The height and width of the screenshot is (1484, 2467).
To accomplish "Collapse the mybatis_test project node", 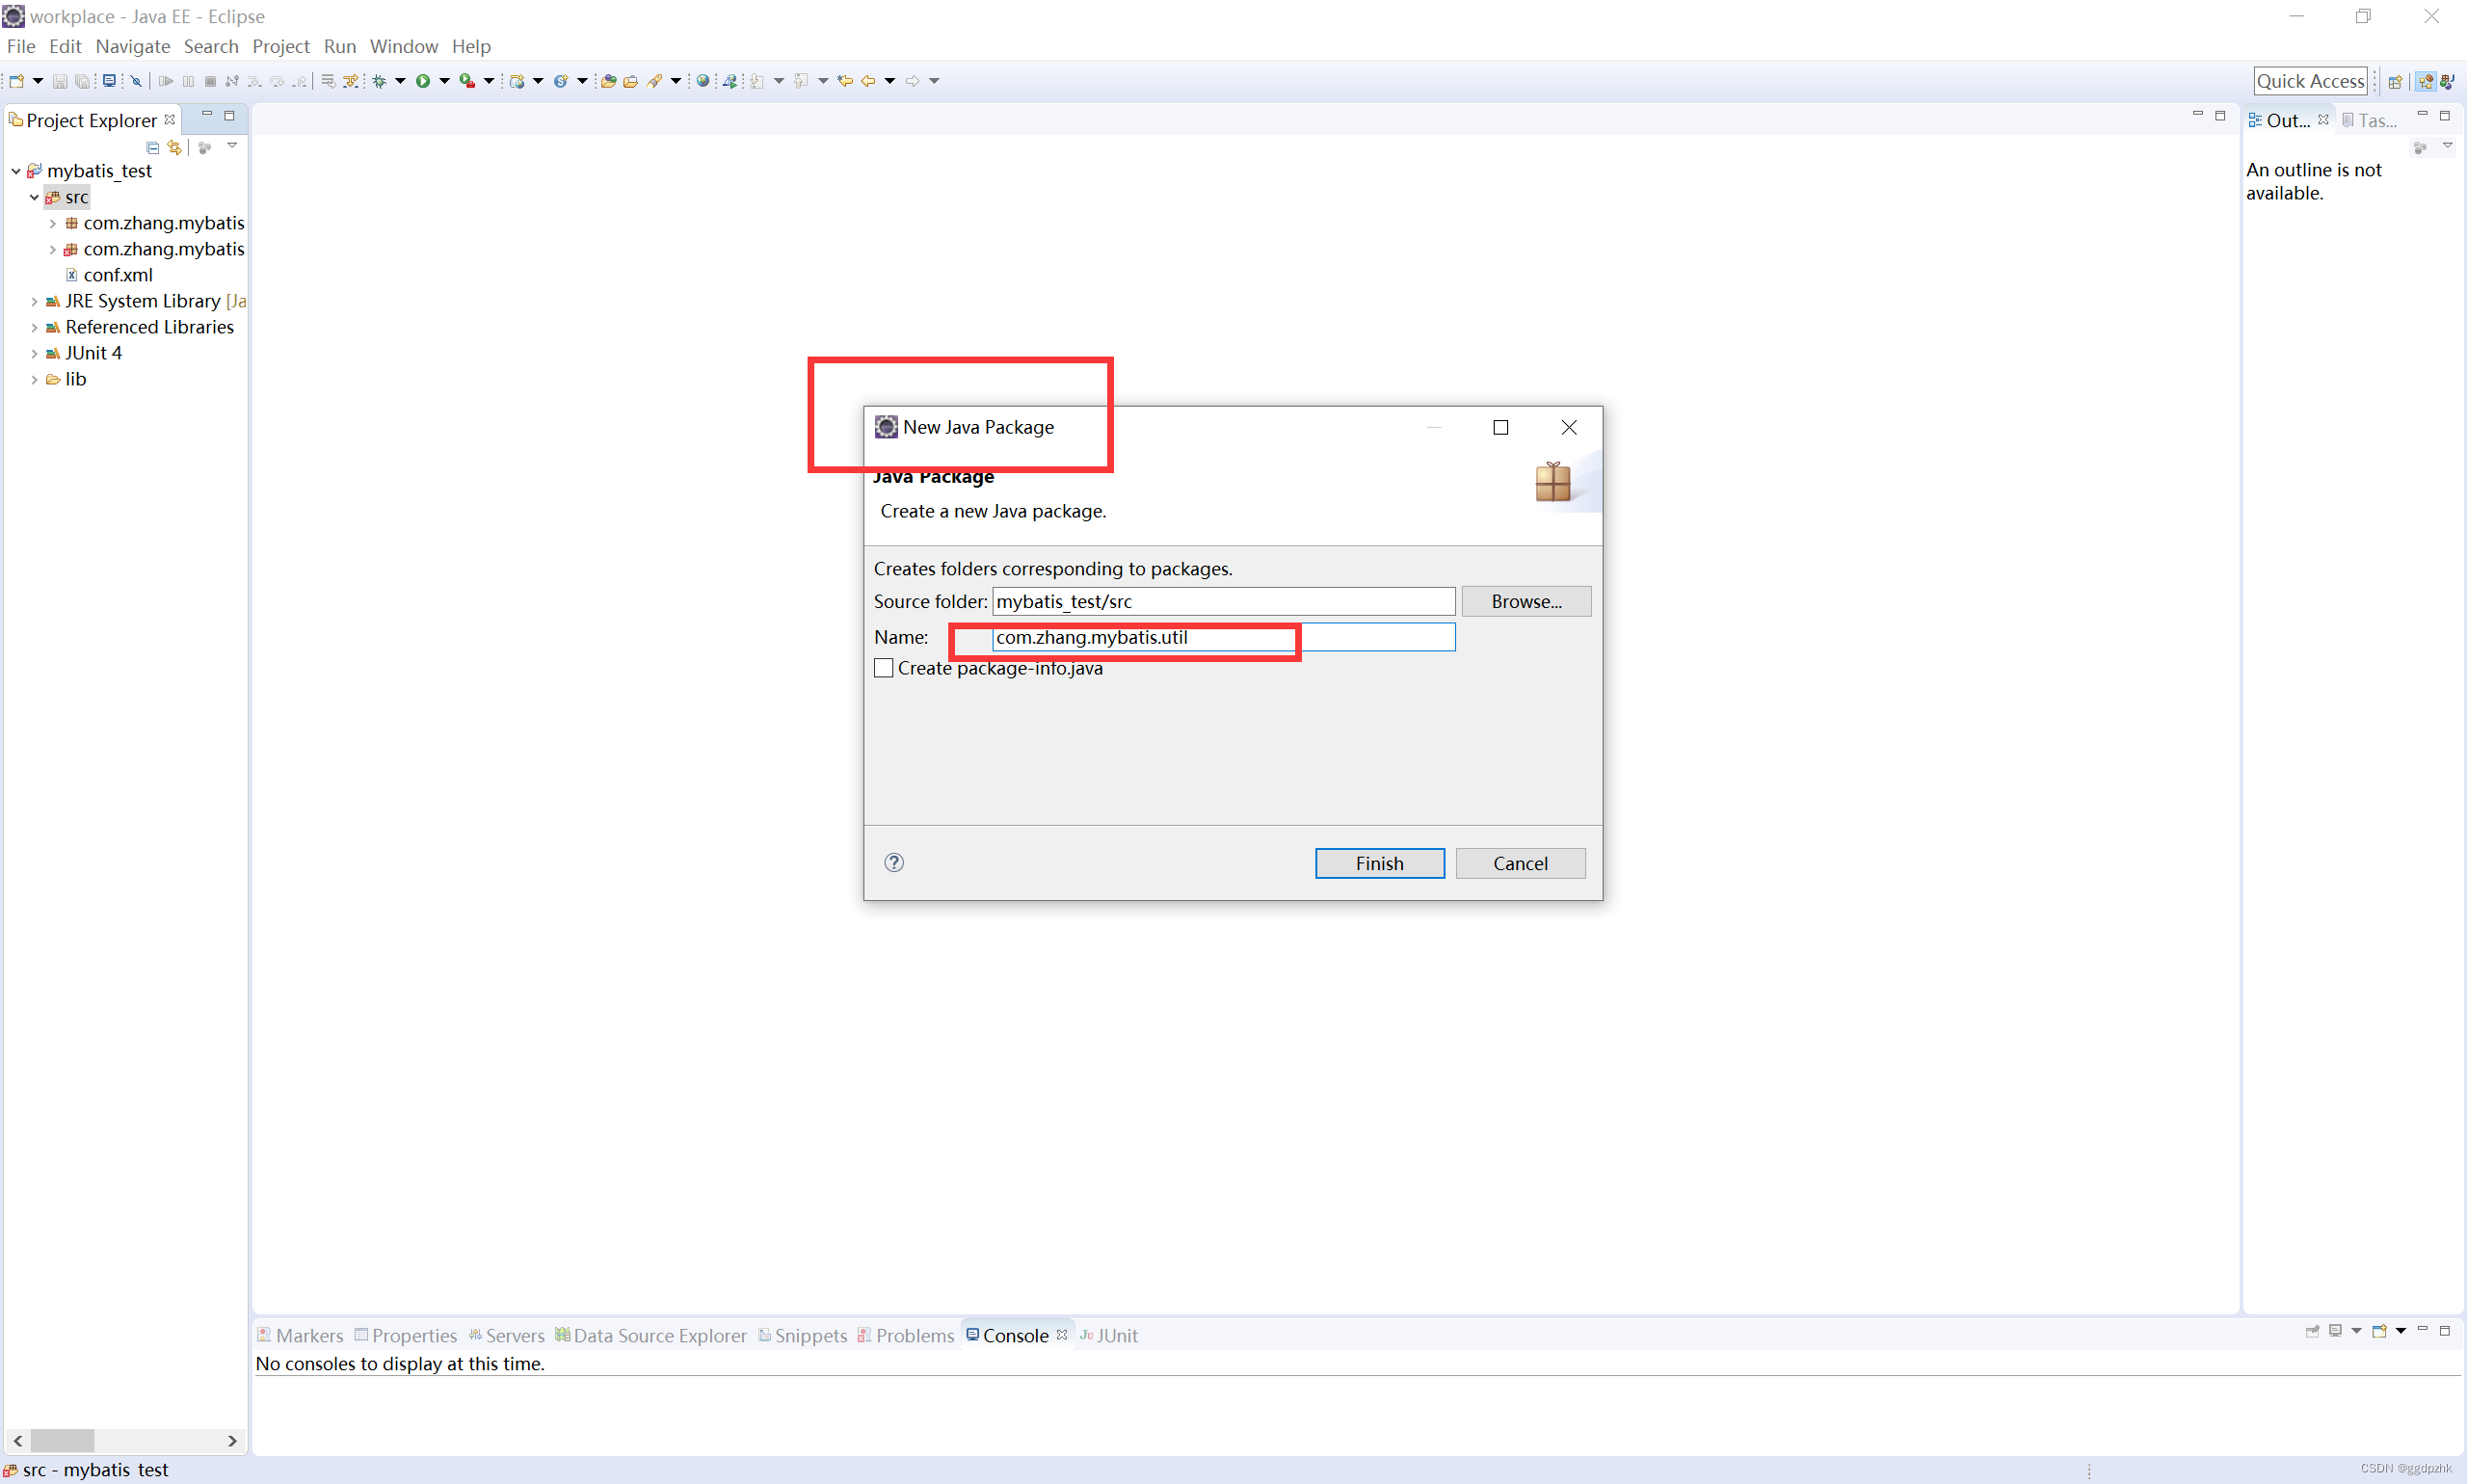I will click(x=16, y=171).
